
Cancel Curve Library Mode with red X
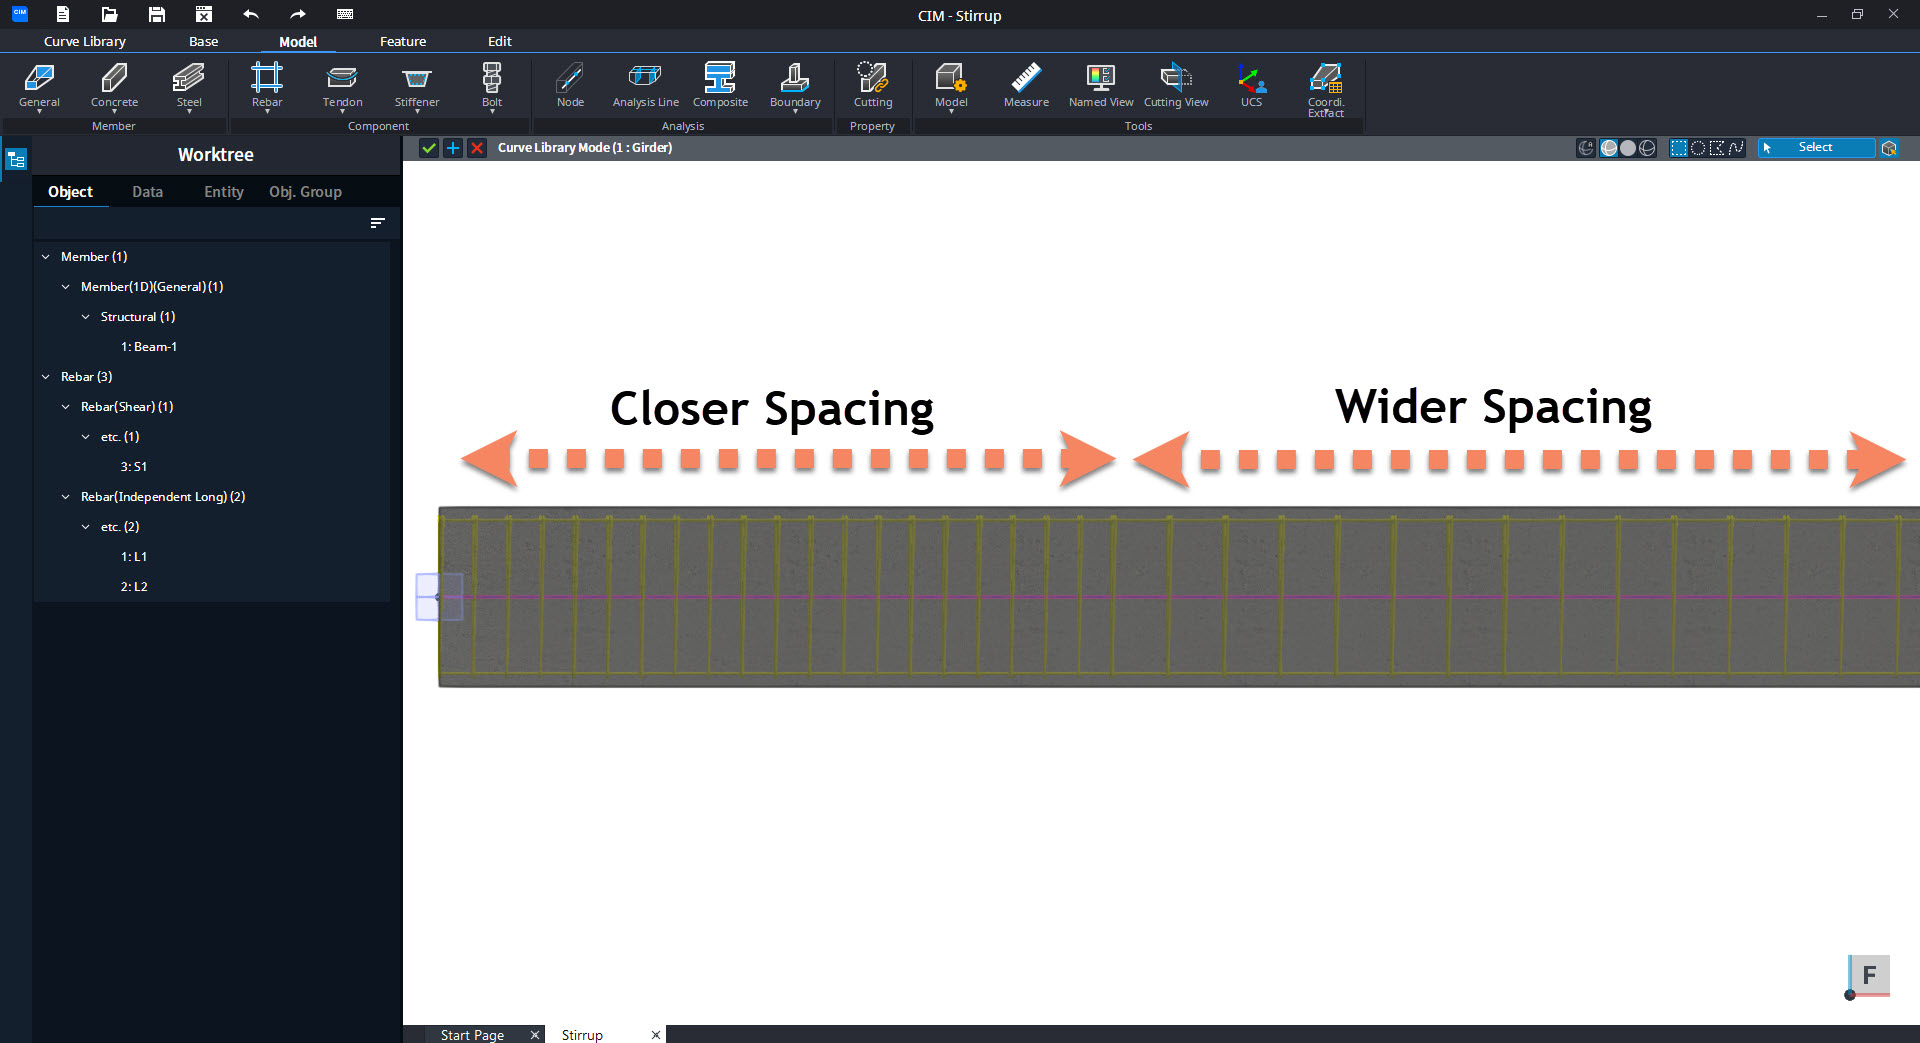point(477,148)
